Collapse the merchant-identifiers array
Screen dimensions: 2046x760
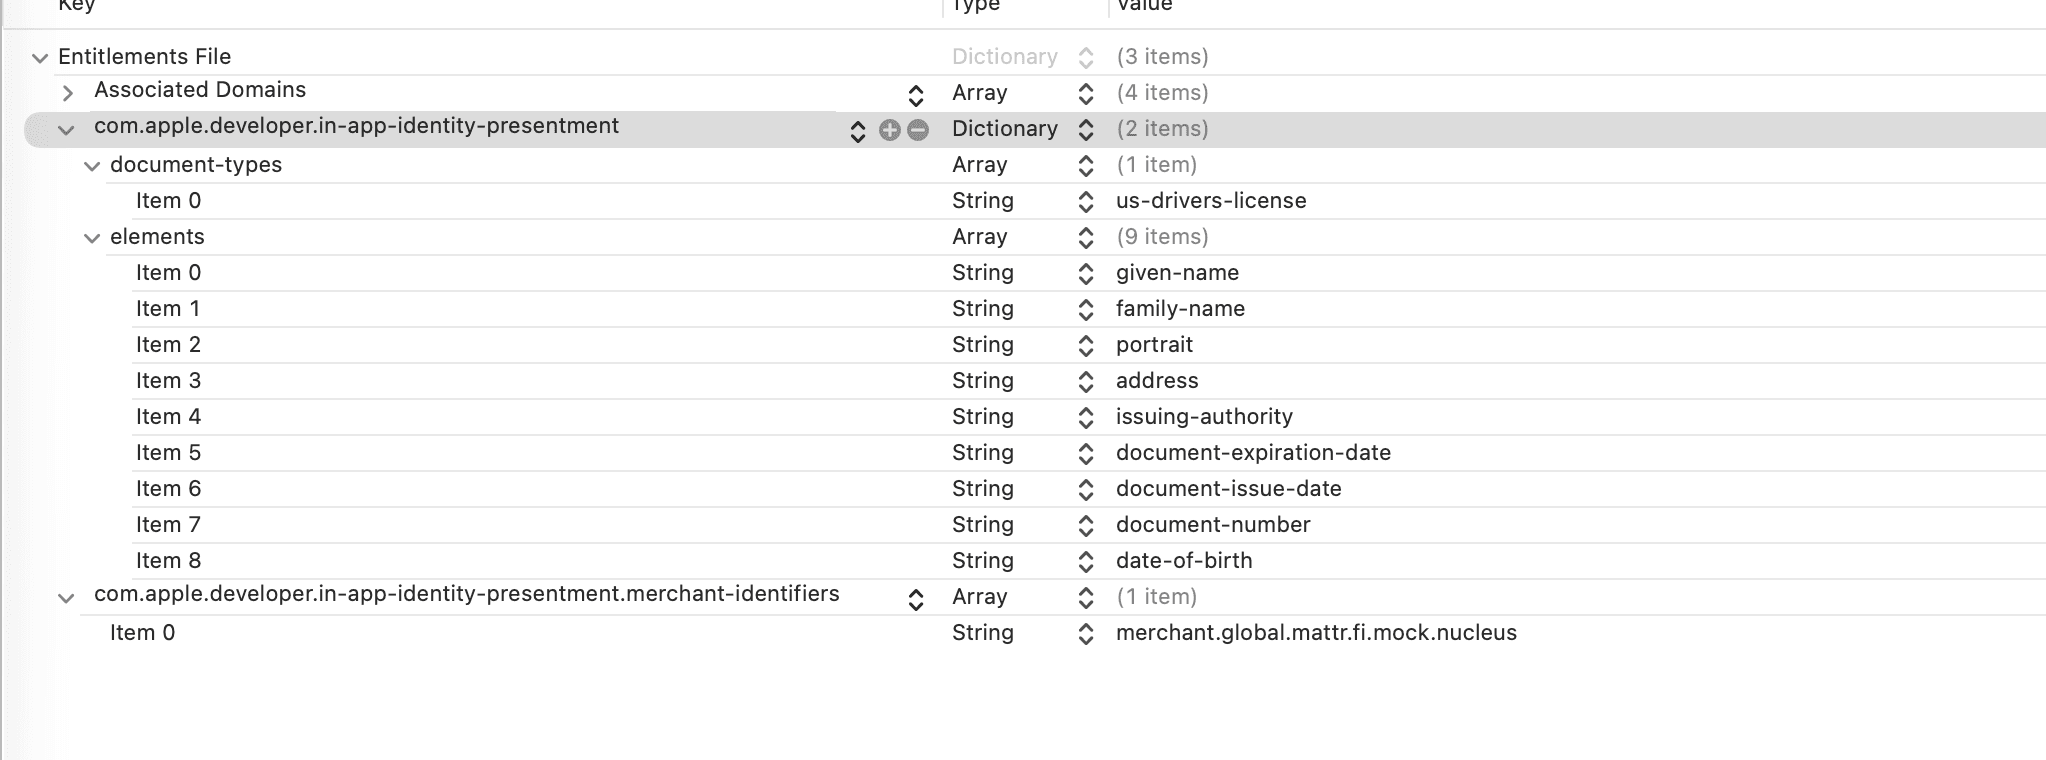[x=66, y=599]
